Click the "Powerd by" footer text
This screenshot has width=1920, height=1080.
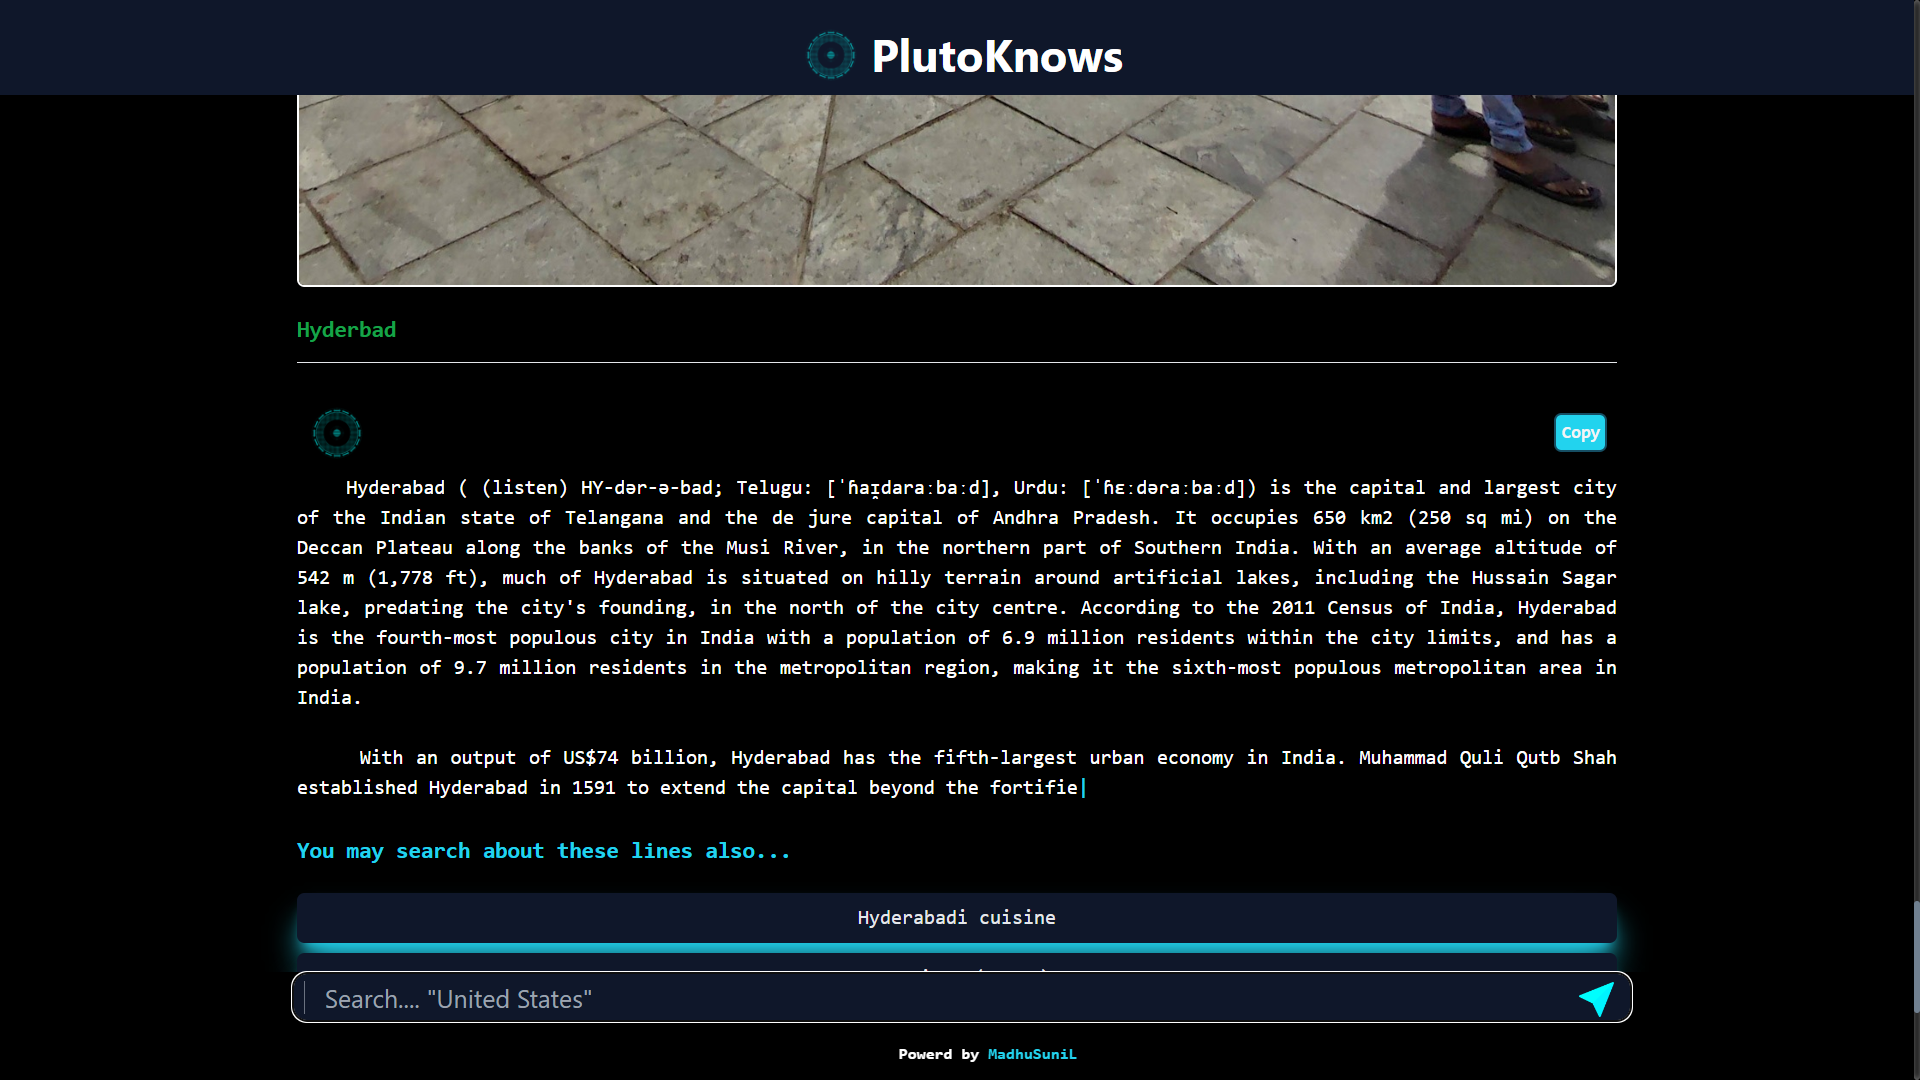pyautogui.click(x=938, y=1054)
